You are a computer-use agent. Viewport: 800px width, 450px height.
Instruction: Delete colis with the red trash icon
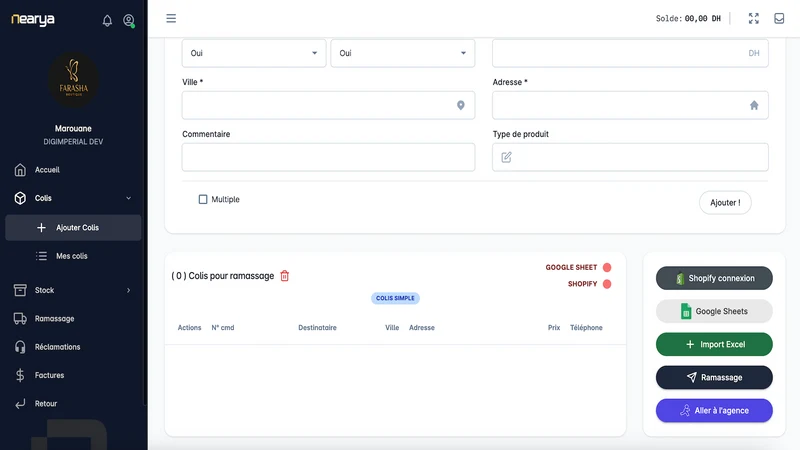coord(285,276)
